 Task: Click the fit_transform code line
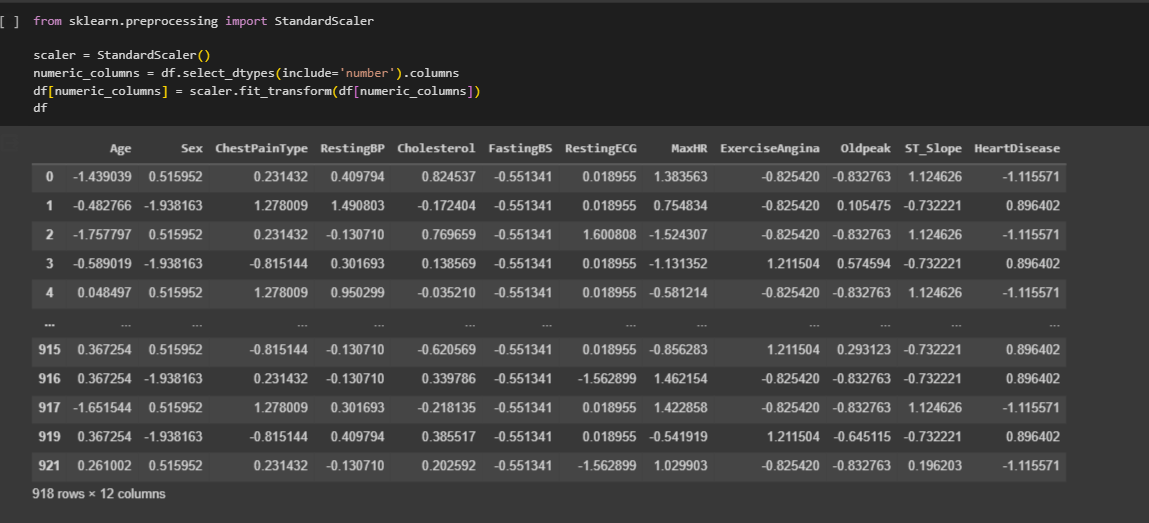click(x=256, y=91)
